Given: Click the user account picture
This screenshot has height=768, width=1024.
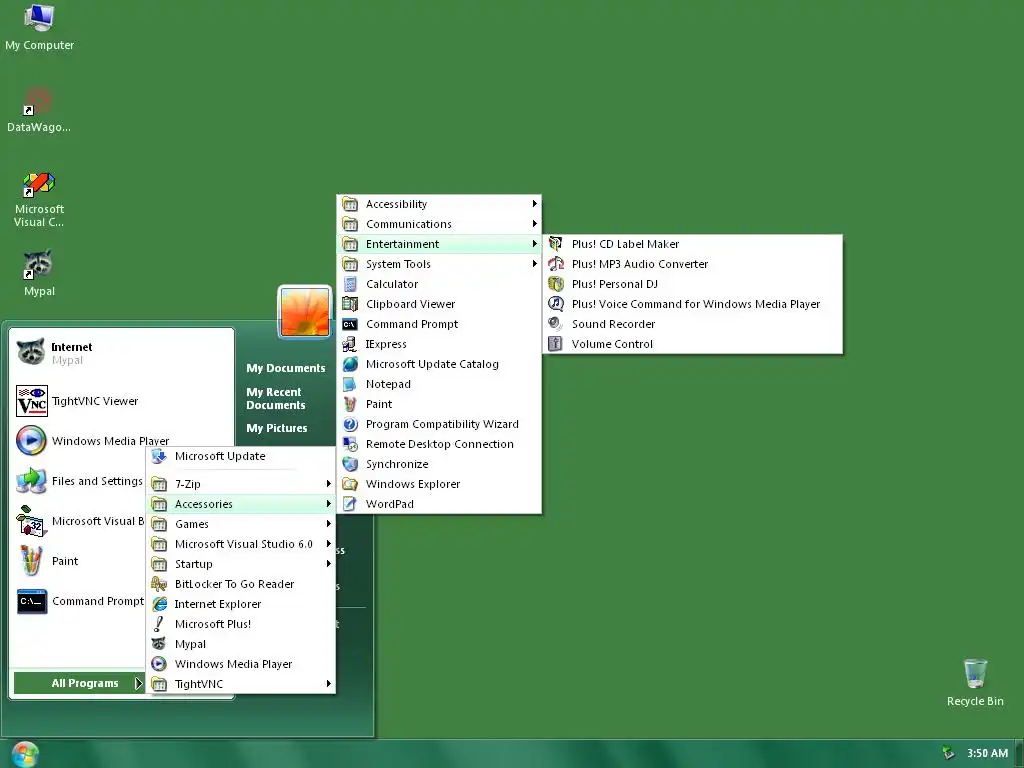Looking at the screenshot, I should coord(304,312).
